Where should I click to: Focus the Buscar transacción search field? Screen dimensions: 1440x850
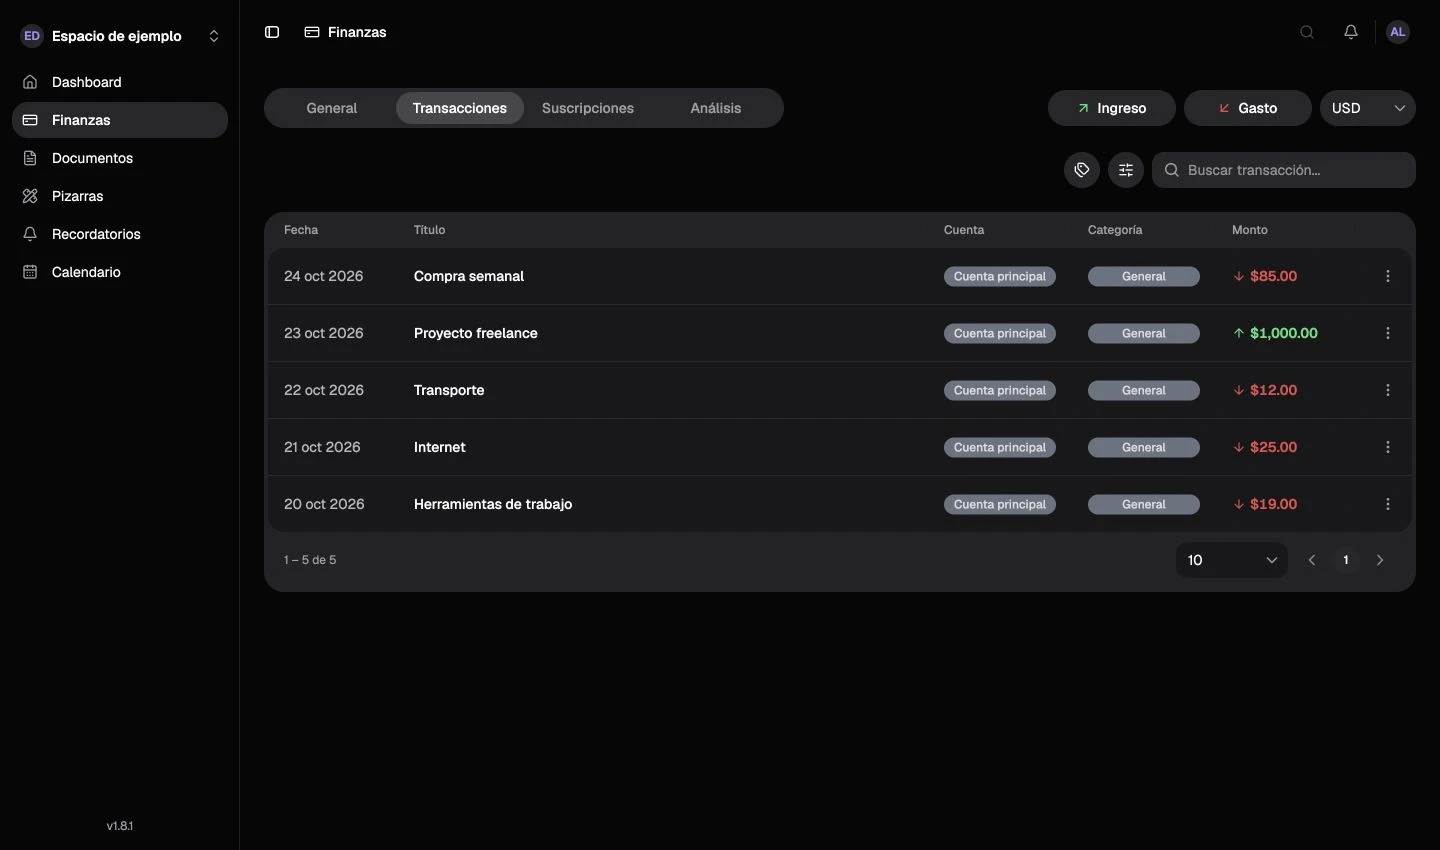[x=1284, y=170]
